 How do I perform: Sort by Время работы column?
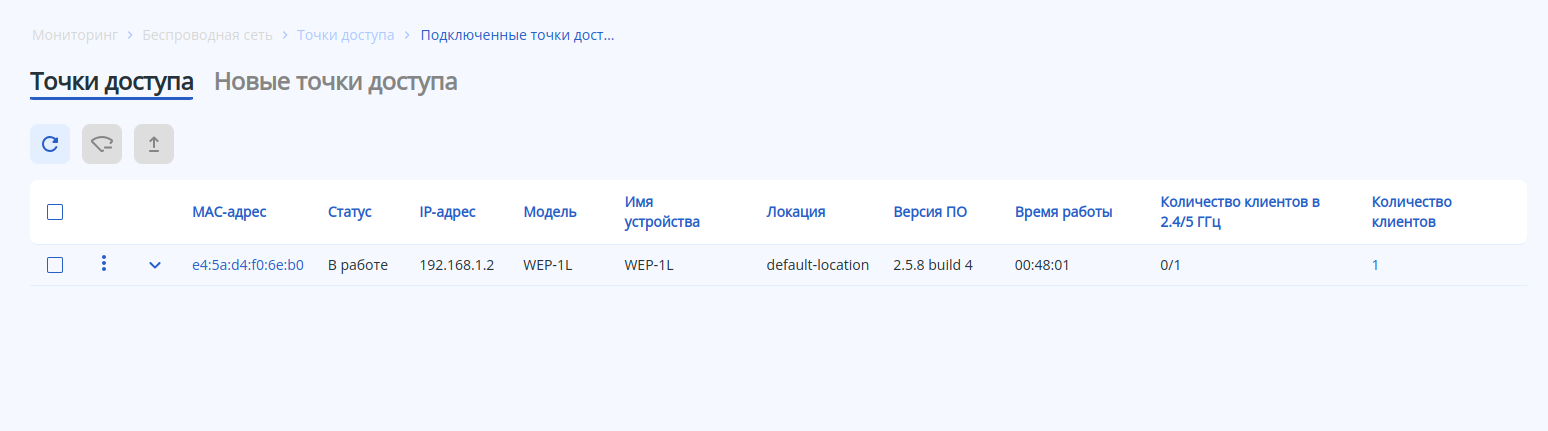(1063, 212)
